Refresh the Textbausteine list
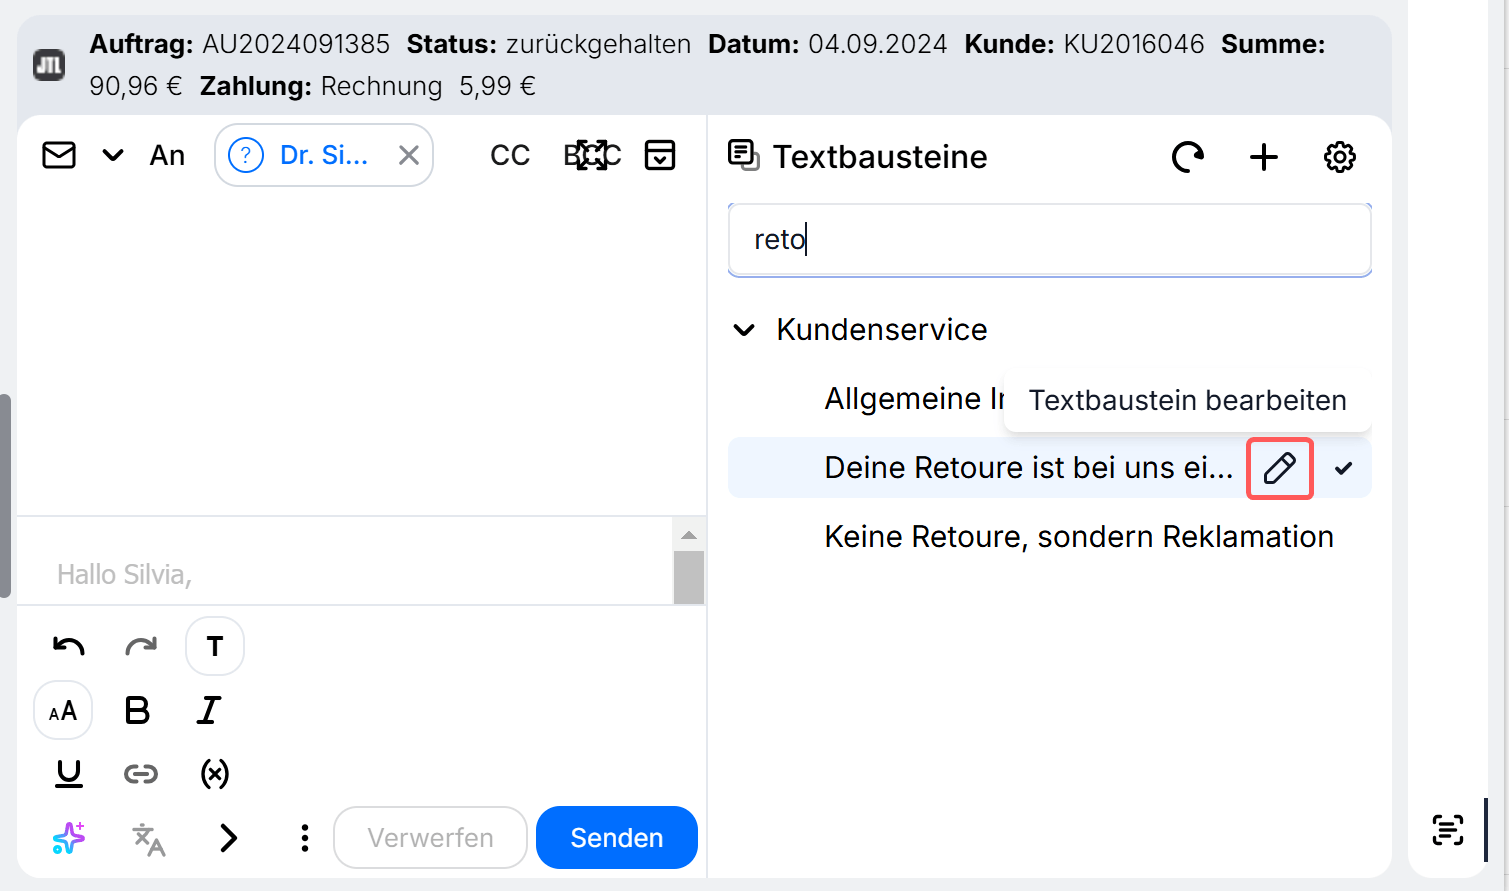 (x=1188, y=157)
